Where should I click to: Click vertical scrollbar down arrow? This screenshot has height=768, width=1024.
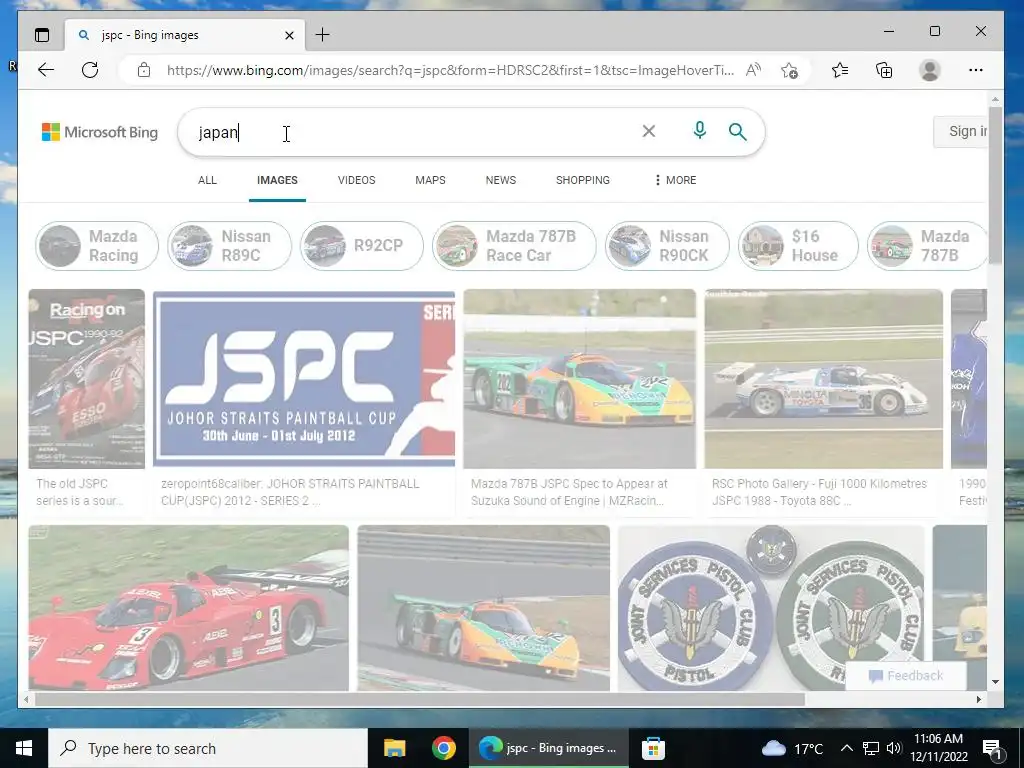click(995, 682)
